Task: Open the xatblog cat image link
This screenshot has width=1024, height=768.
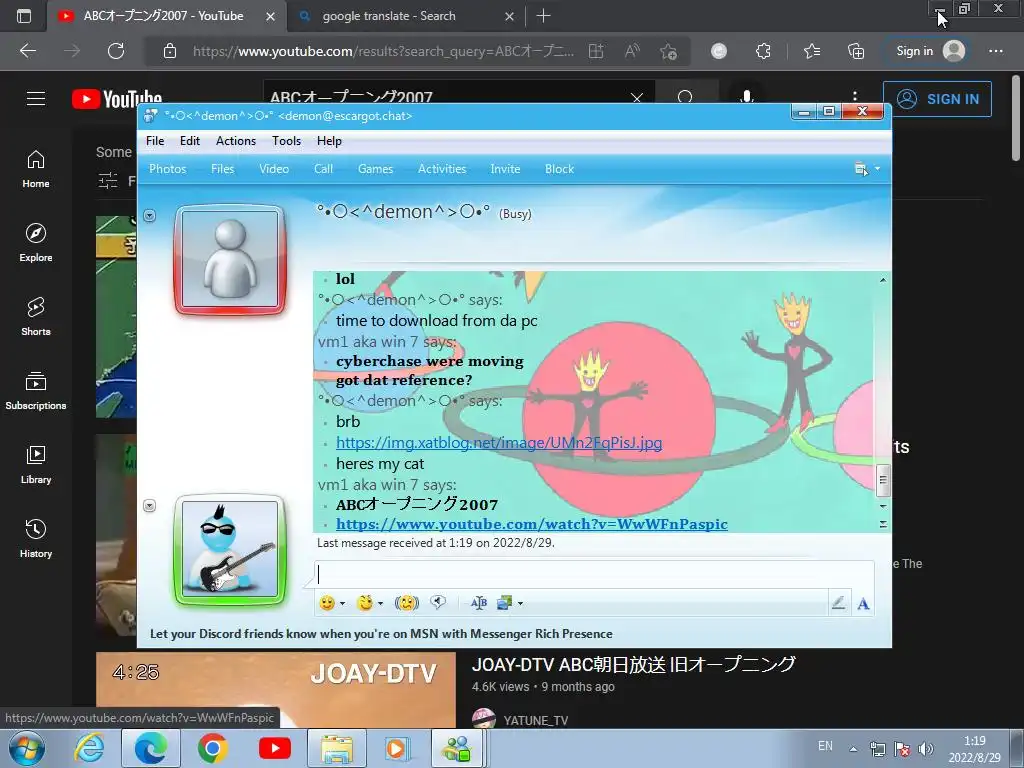Action: 499,443
